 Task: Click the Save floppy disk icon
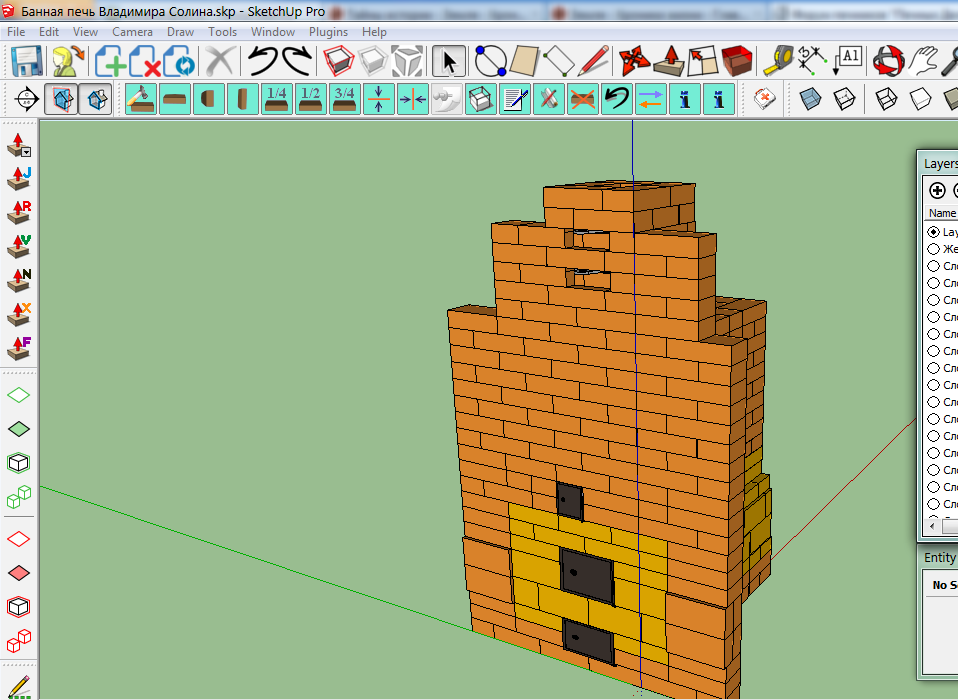coord(25,62)
